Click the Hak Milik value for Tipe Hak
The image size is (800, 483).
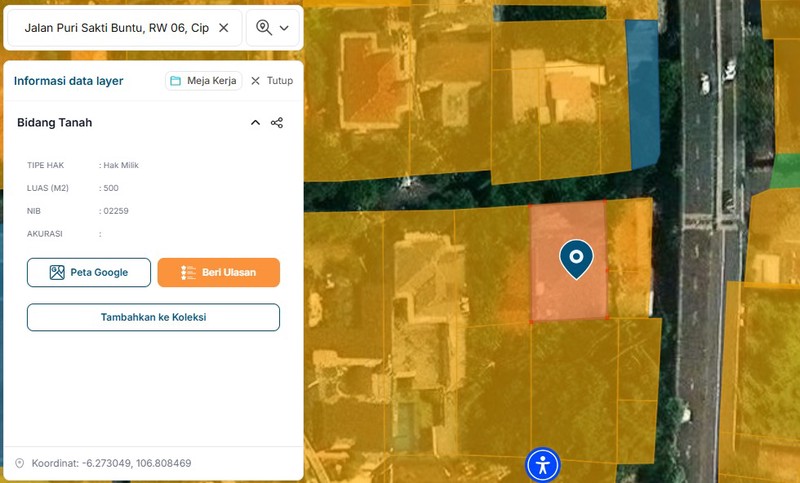(121, 165)
